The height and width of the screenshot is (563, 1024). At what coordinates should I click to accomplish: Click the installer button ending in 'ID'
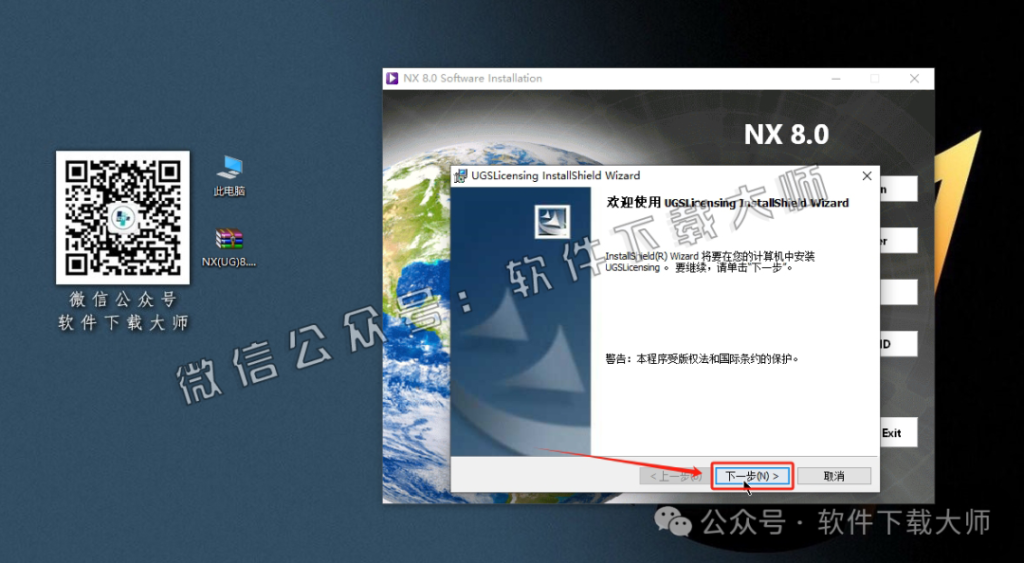point(898,344)
